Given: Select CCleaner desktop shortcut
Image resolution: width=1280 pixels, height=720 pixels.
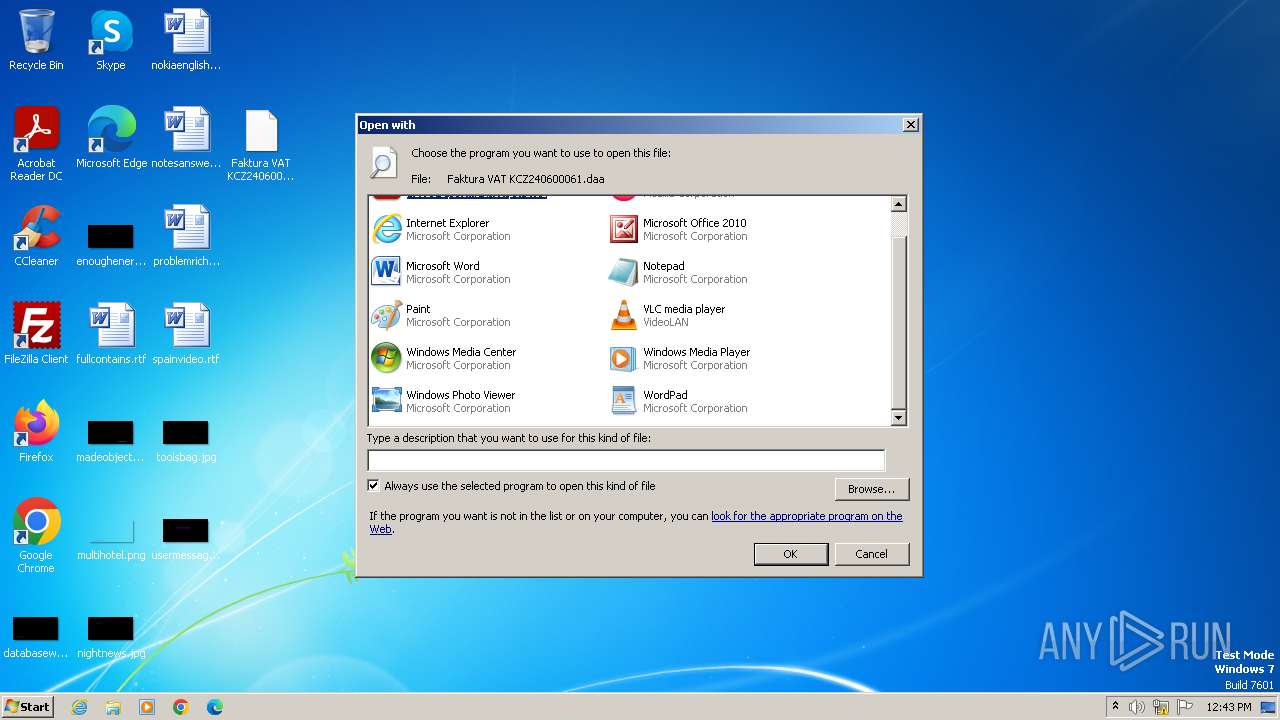Looking at the screenshot, I should tap(36, 236).
